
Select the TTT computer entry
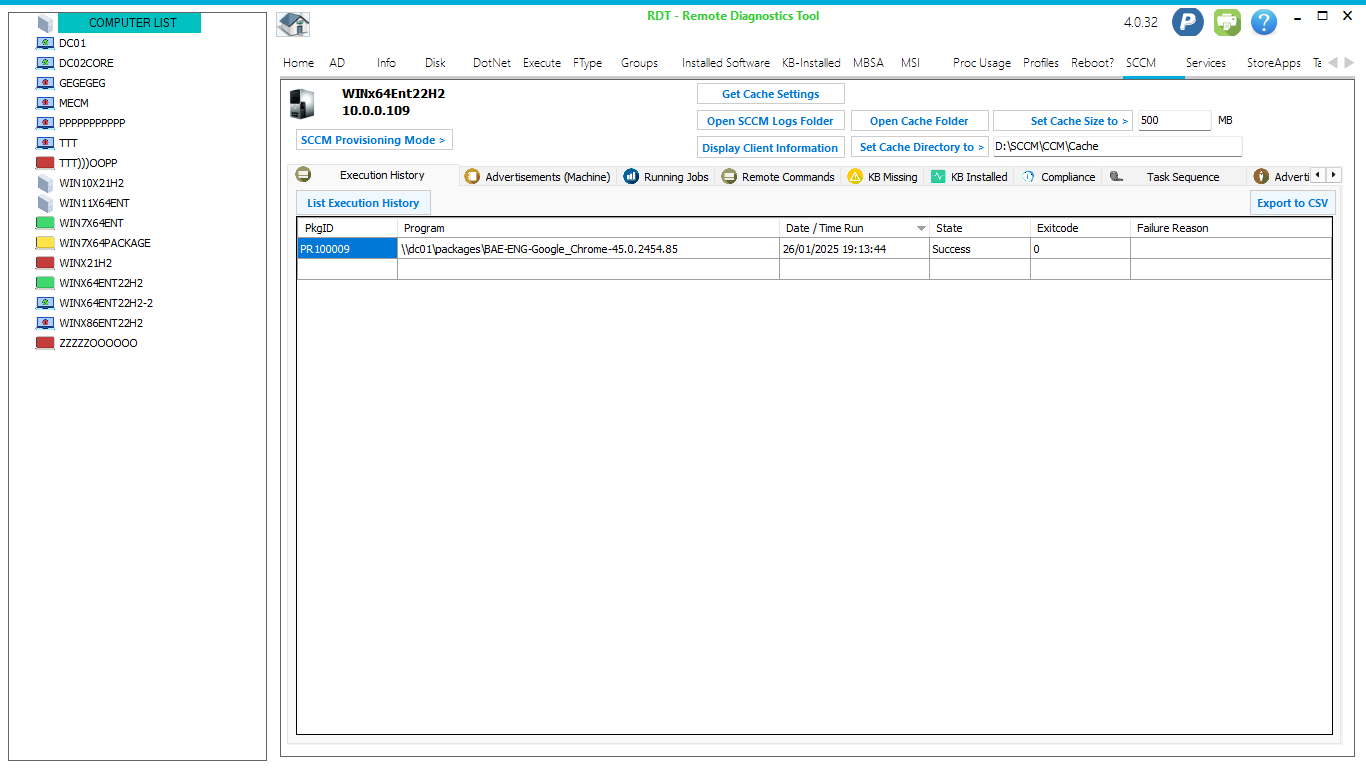68,143
